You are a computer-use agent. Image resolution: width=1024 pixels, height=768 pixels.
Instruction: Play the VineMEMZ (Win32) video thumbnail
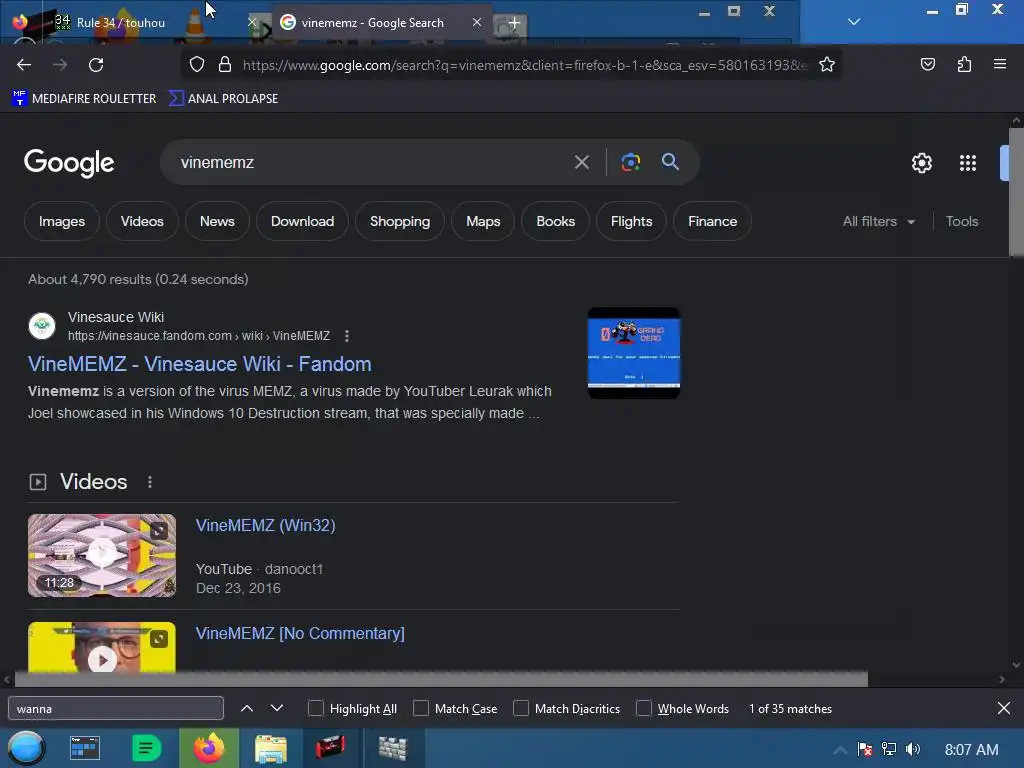(102, 555)
